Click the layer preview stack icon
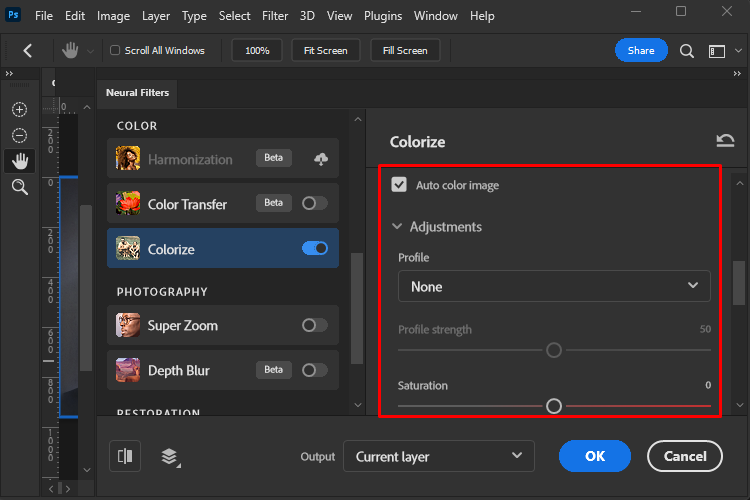Viewport: 750px width, 500px height. [170, 456]
